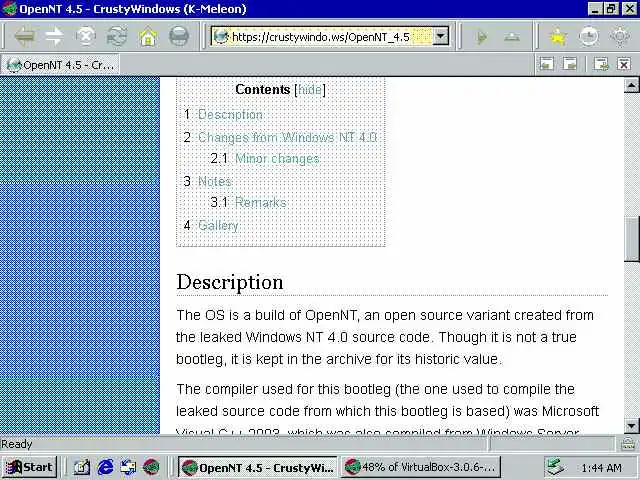Click the scrollbar up arrow
Screen dimensions: 640x480
(x=631, y=85)
